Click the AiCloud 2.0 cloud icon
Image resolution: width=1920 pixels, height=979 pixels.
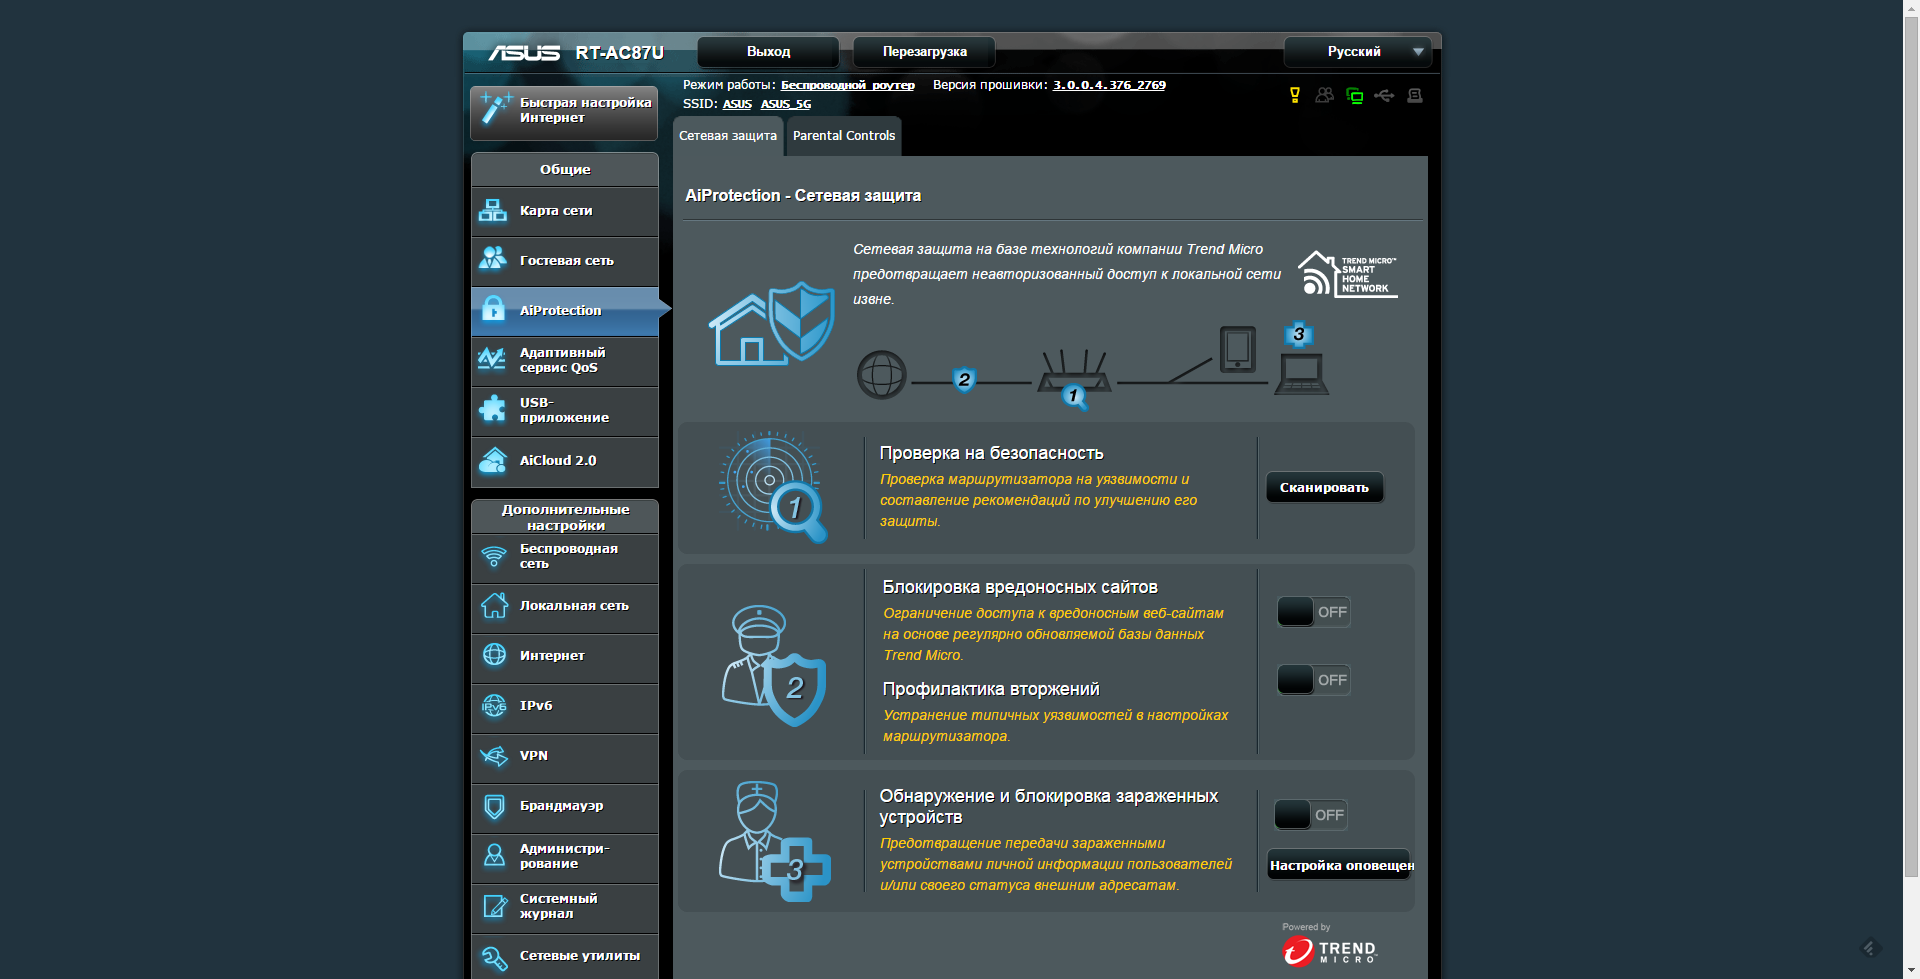pos(493,460)
